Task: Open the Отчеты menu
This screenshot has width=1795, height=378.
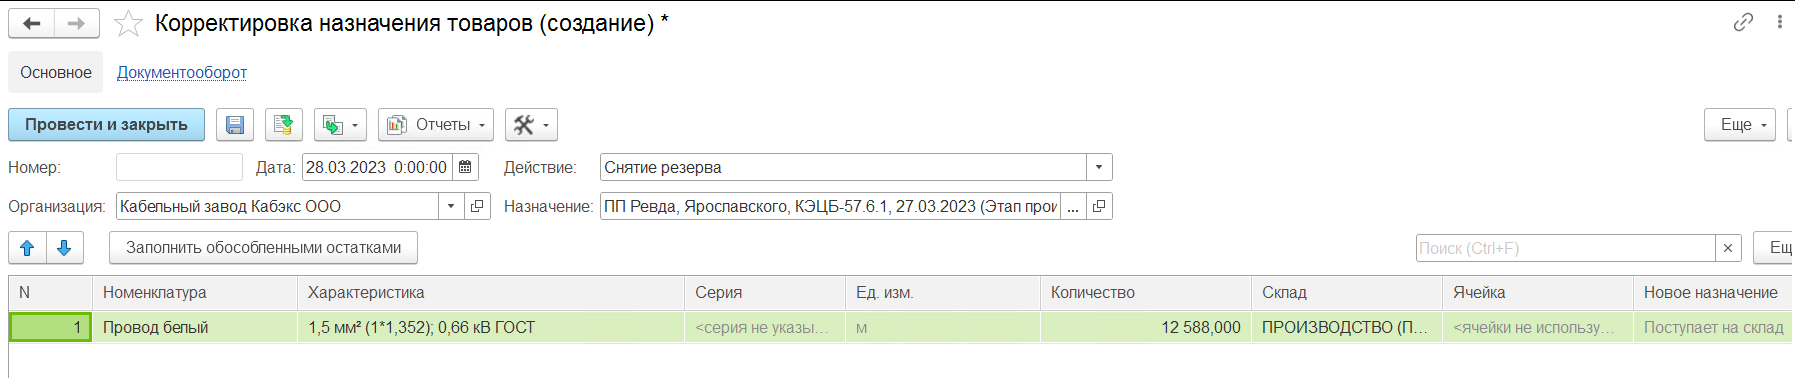Action: (x=436, y=125)
